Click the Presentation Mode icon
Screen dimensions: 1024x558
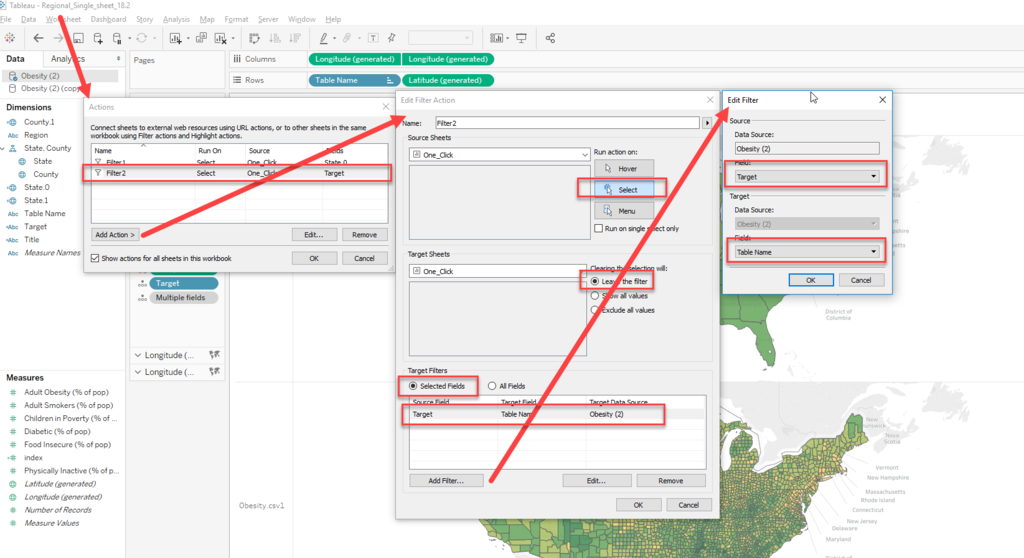pyautogui.click(x=521, y=38)
